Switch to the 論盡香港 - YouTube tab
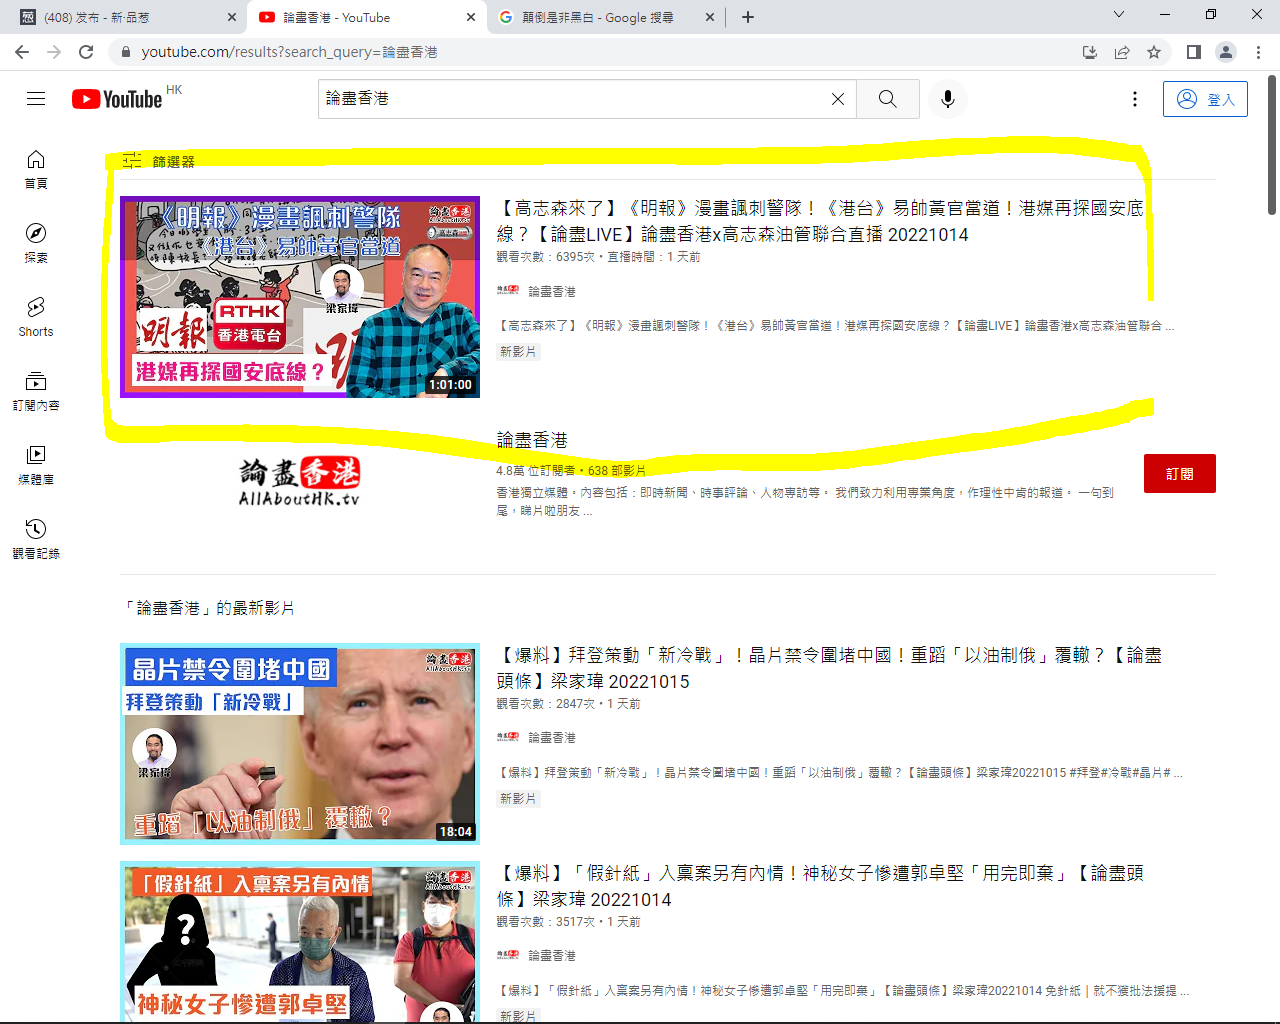The width and height of the screenshot is (1280, 1024). pyautogui.click(x=367, y=17)
